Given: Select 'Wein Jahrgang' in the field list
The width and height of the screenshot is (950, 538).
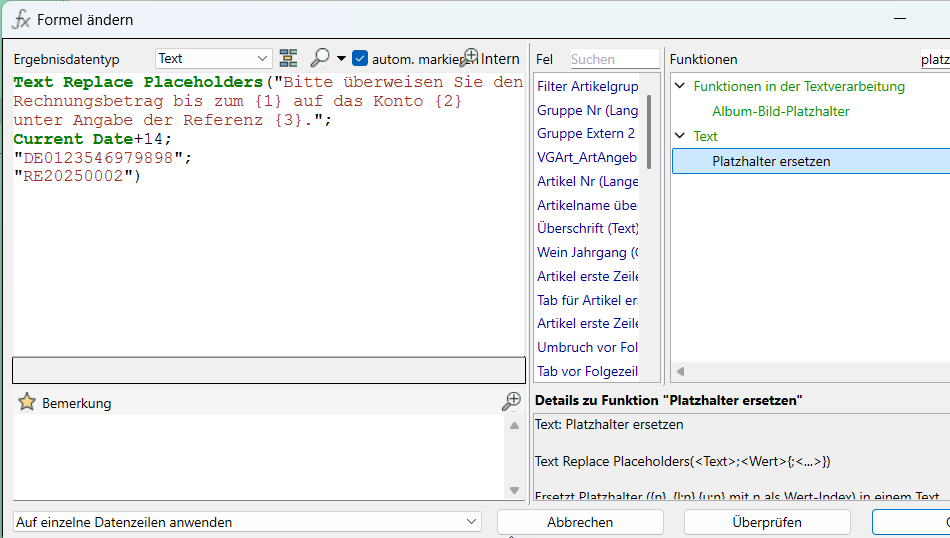Looking at the screenshot, I should point(587,252).
